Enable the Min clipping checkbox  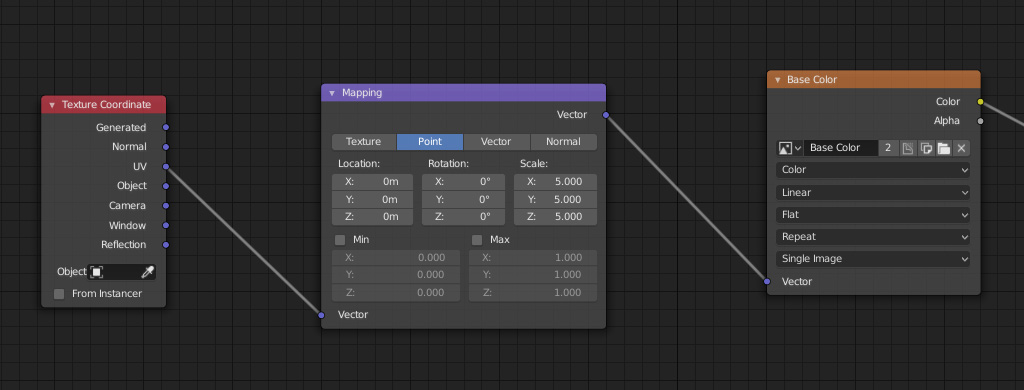point(340,240)
